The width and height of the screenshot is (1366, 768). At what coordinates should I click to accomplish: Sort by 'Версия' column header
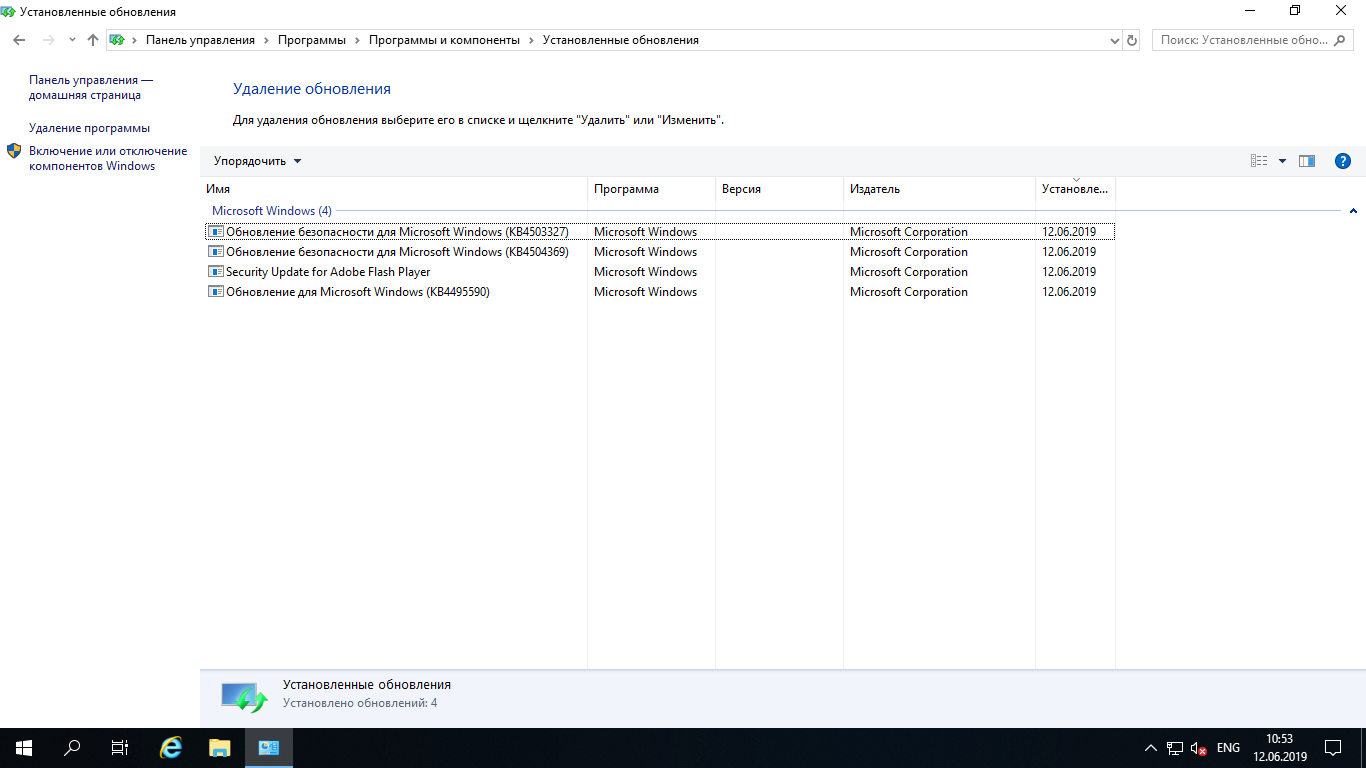(x=779, y=189)
